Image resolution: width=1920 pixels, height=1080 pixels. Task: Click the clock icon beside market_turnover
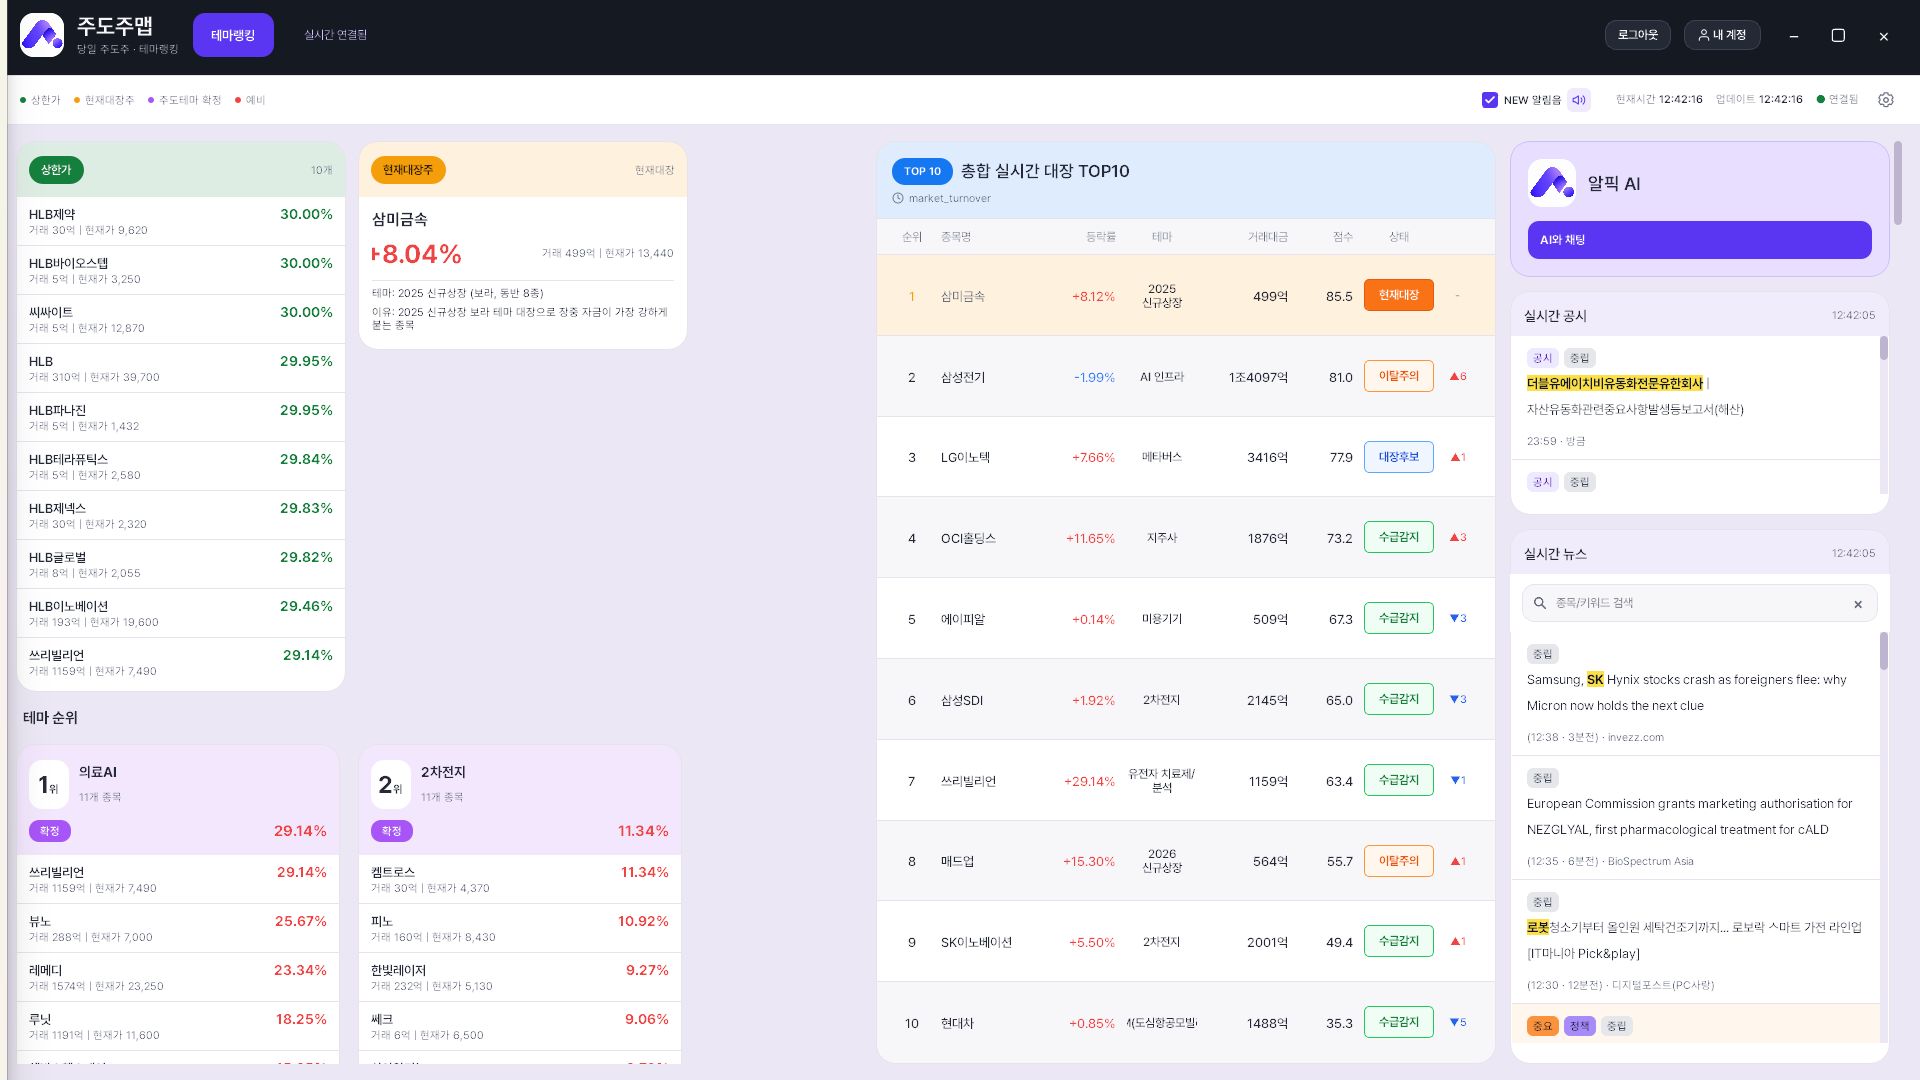point(898,198)
